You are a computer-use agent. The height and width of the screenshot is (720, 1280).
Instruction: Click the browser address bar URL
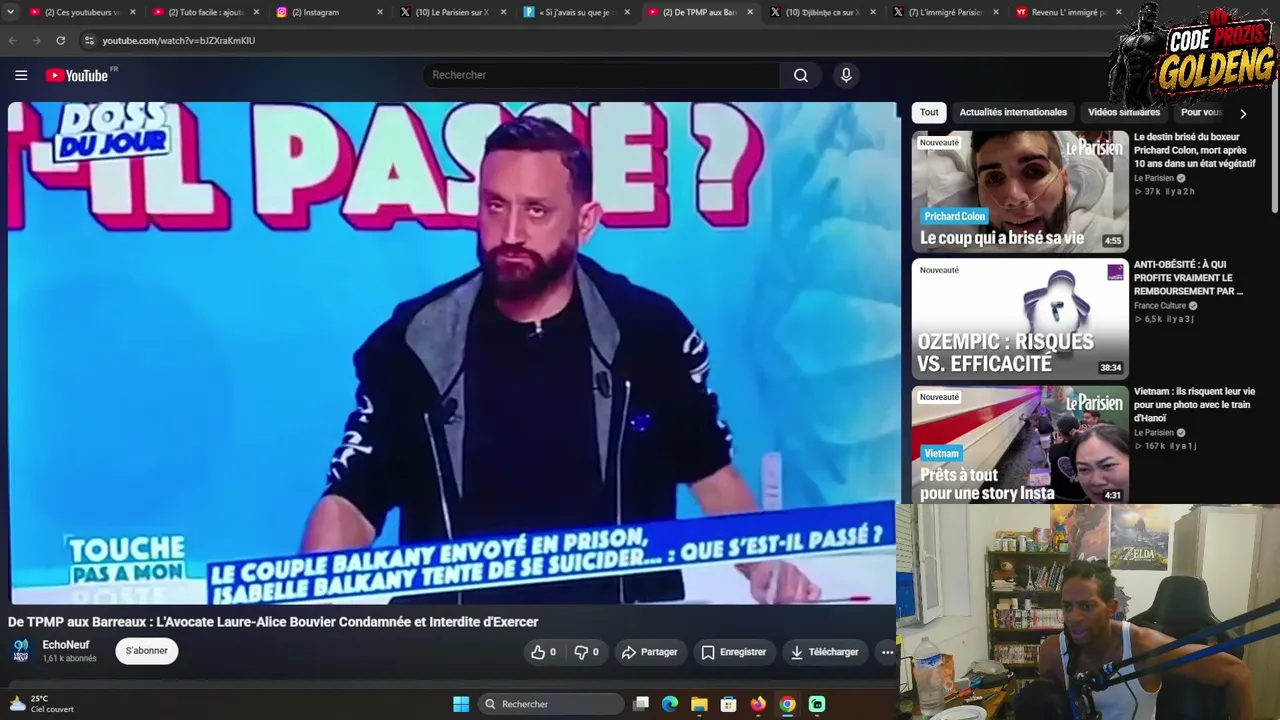(x=179, y=40)
